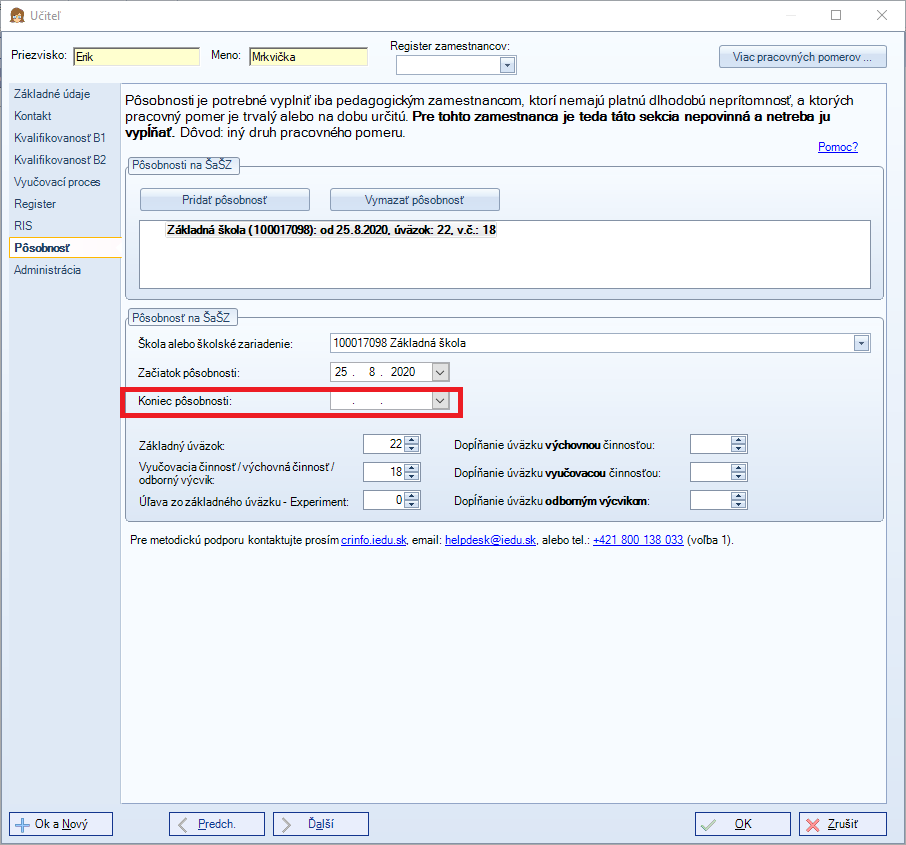The width and height of the screenshot is (906, 845).
Task: Decrease Dopĺňanie úväzku výchovnou činnosťou value
Action: tap(738, 449)
